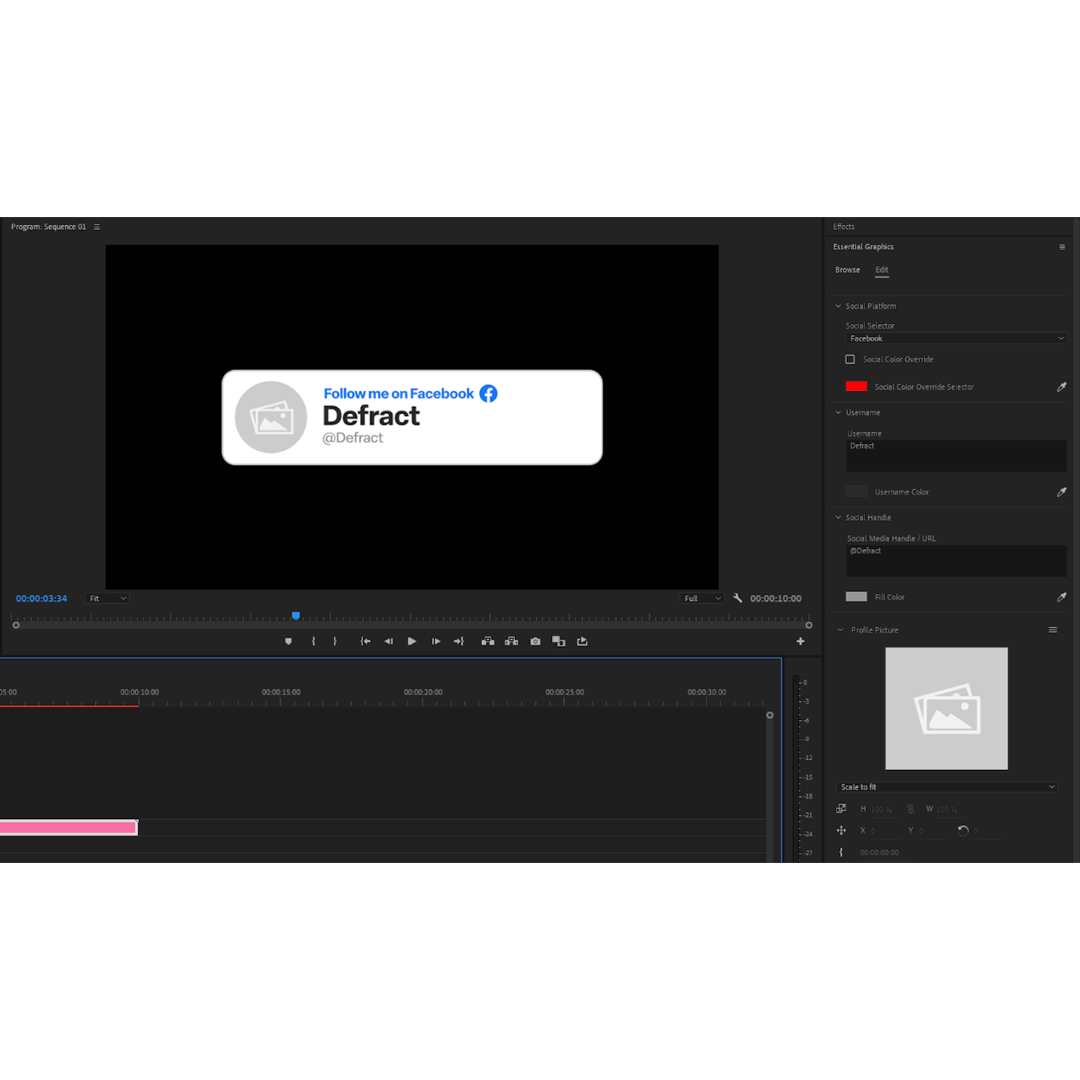Click the Username text field containing Defract
The image size is (1080, 1080).
[x=956, y=456]
